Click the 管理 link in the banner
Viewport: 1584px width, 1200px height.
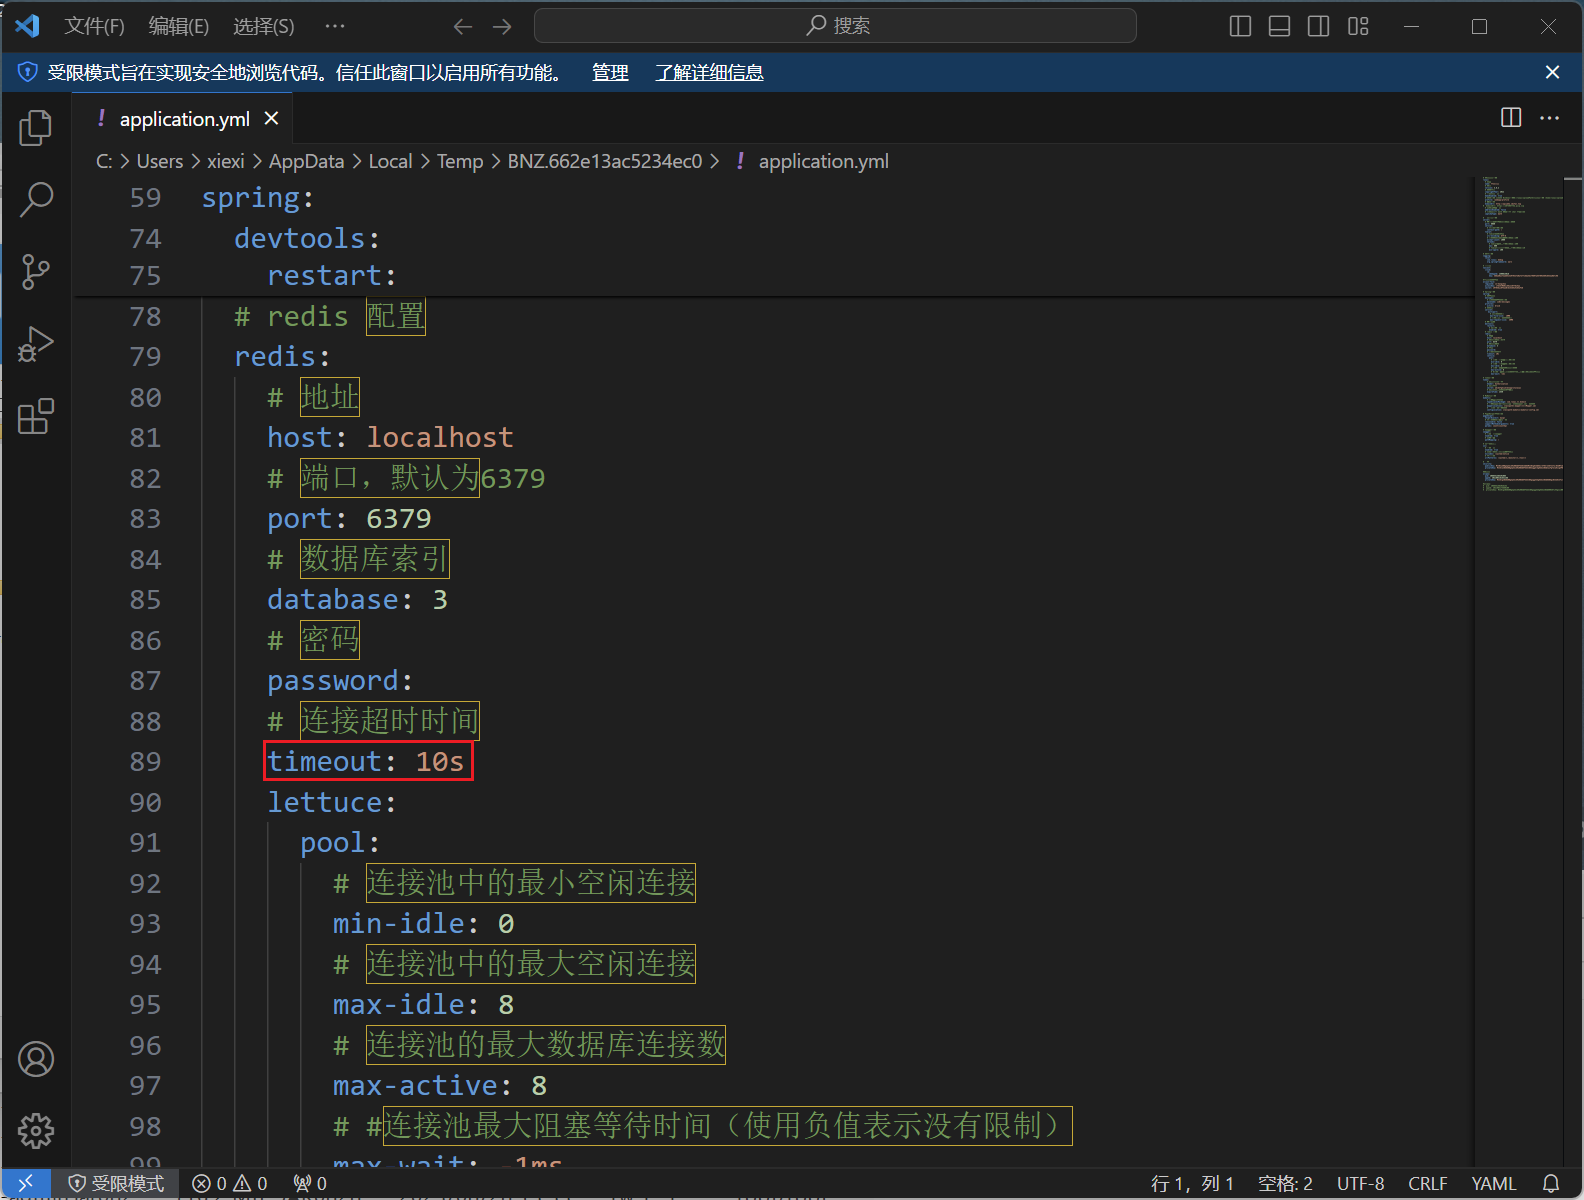[610, 72]
